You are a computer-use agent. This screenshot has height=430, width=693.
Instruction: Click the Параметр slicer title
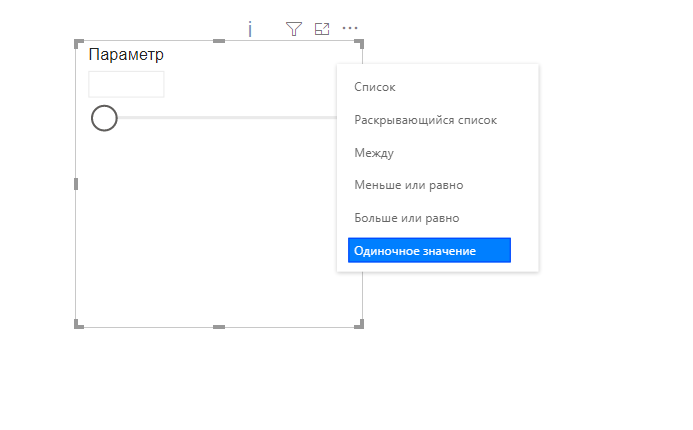(126, 54)
